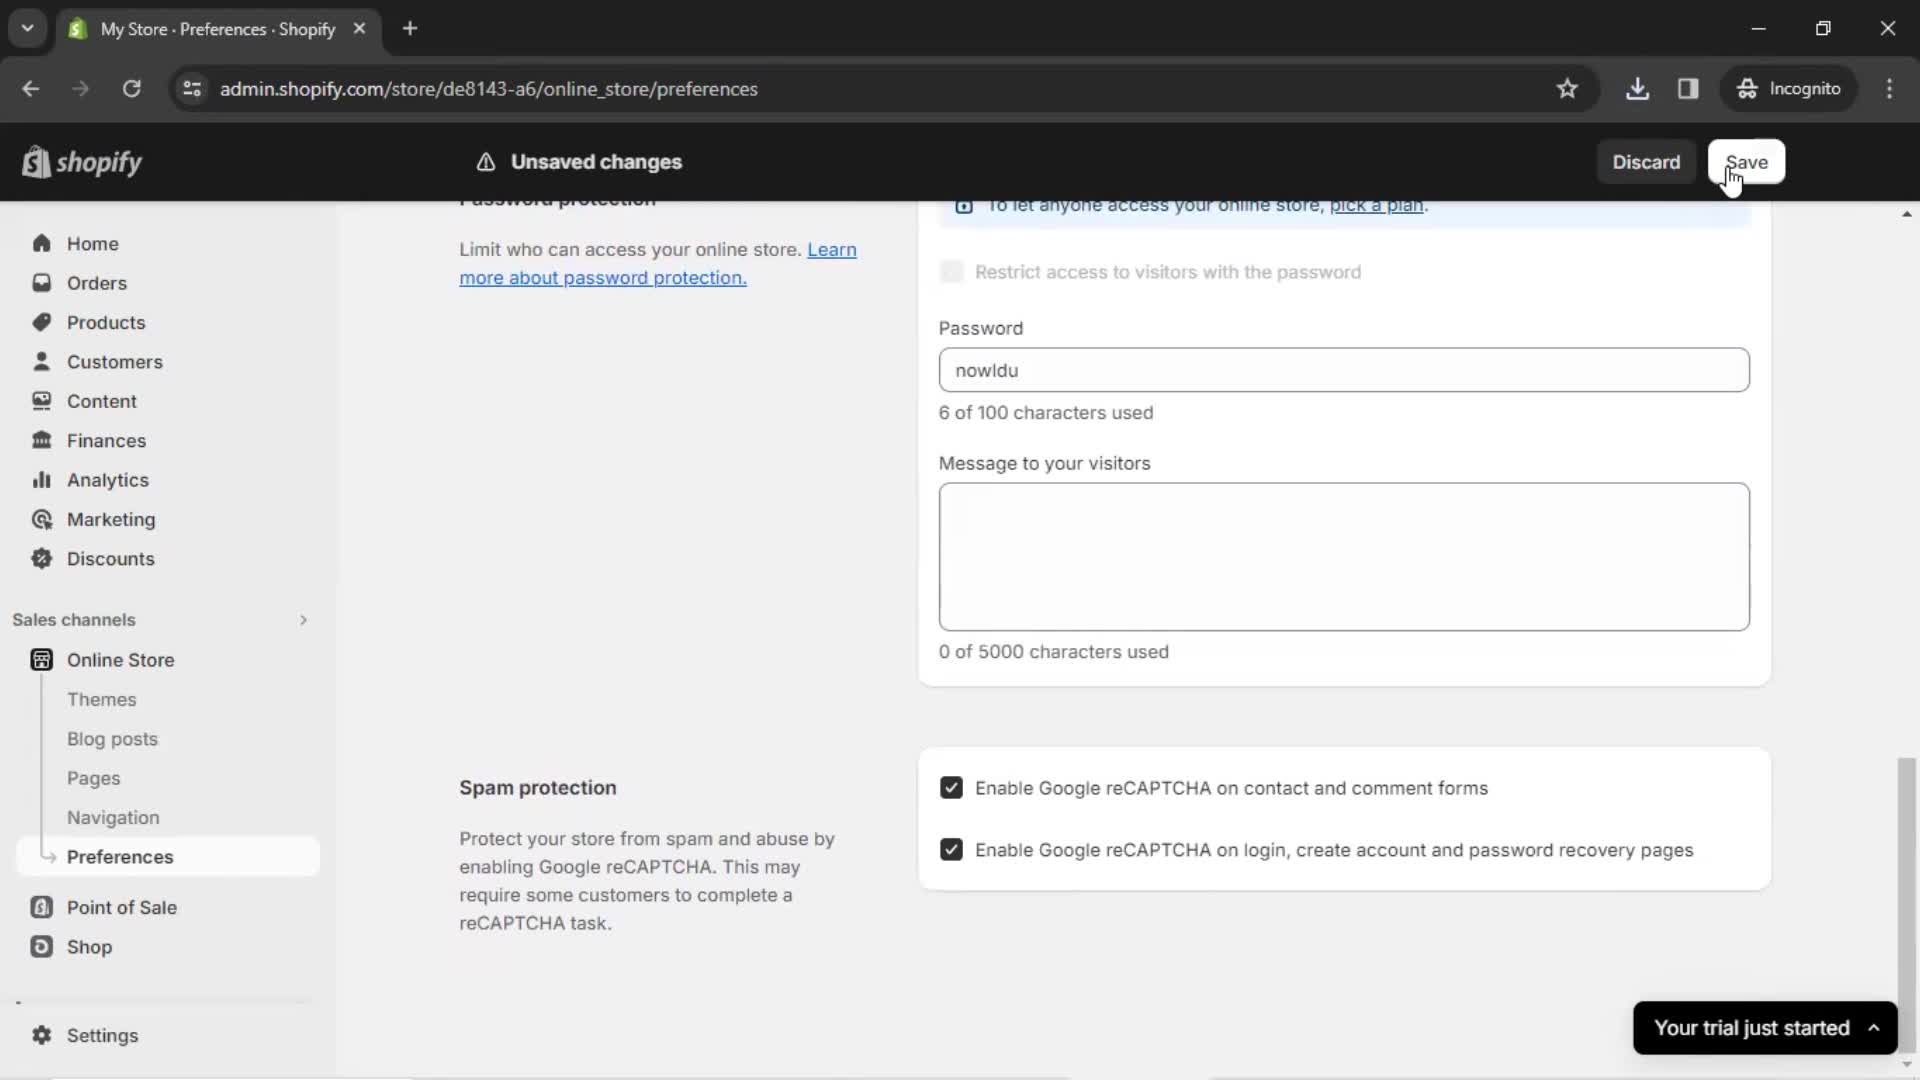Screen dimensions: 1920x1080
Task: Open Online Store preferences
Action: point(120,856)
